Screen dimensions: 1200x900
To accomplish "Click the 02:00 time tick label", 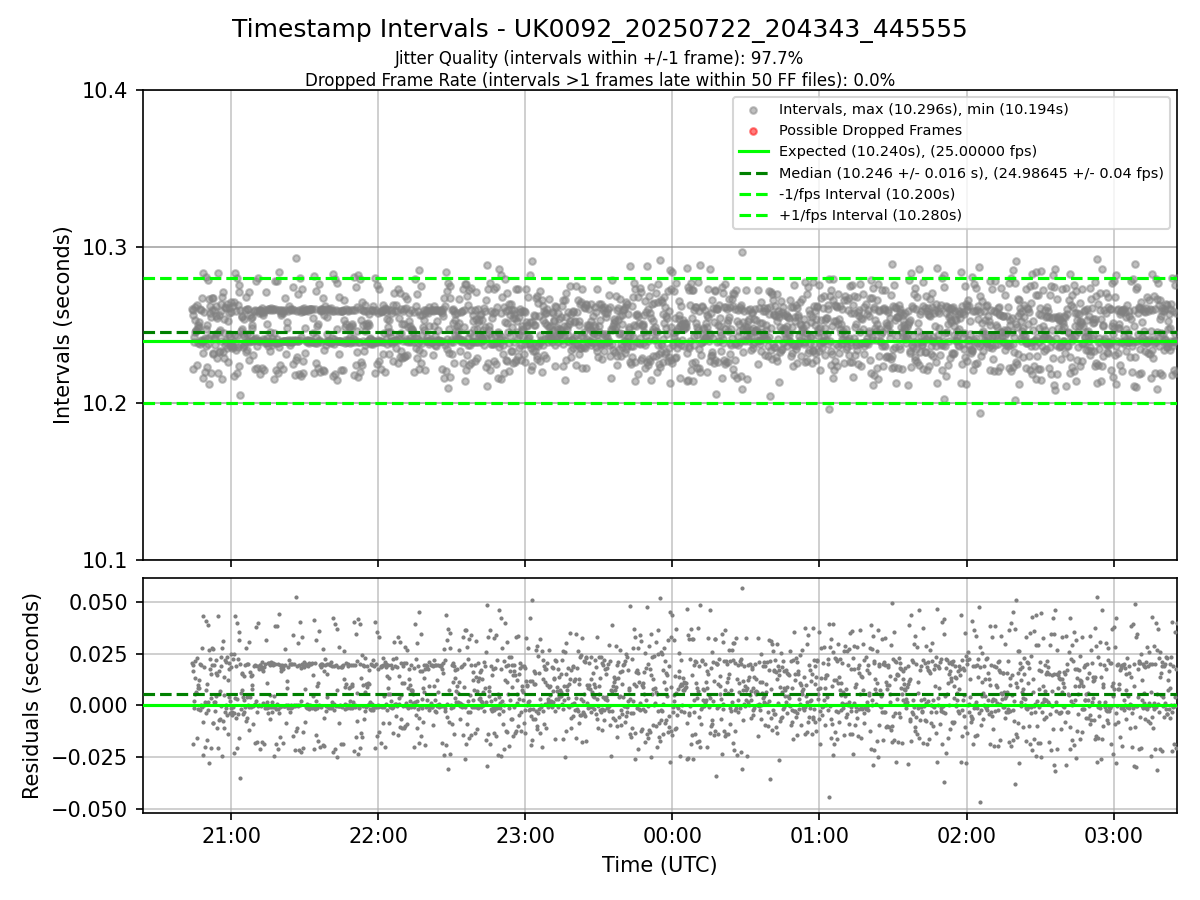I will click(966, 835).
